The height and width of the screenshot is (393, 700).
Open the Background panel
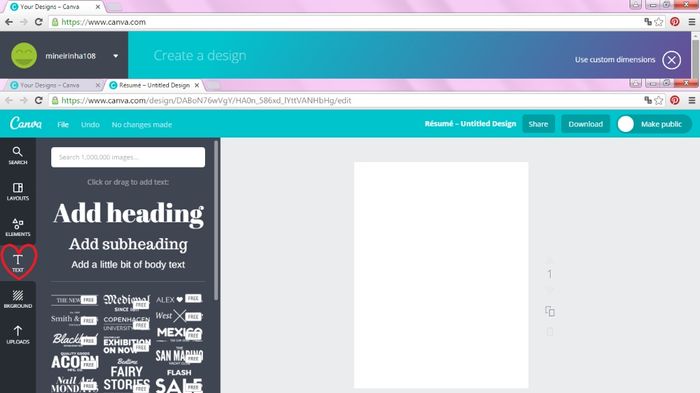(18, 299)
